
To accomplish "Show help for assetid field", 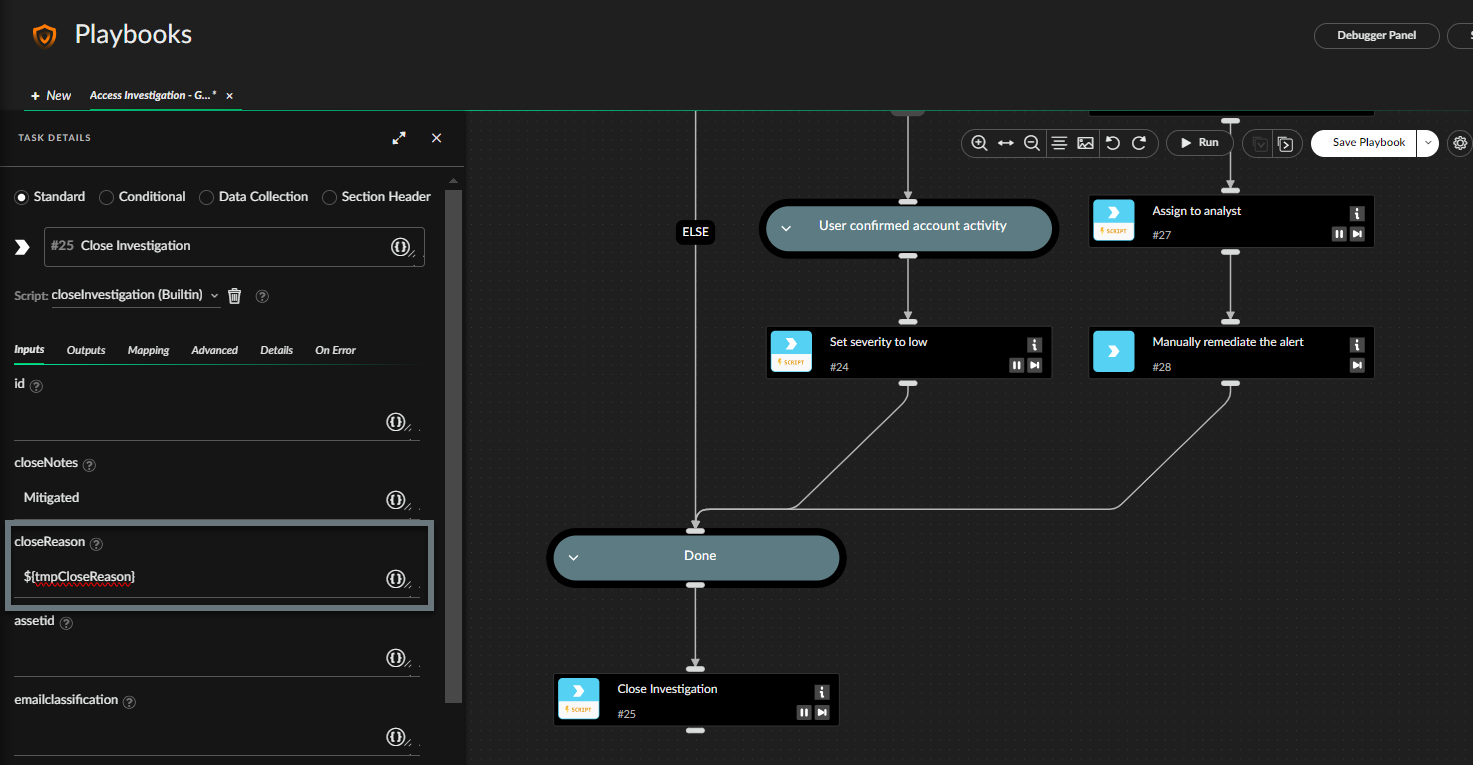I will tap(66, 623).
